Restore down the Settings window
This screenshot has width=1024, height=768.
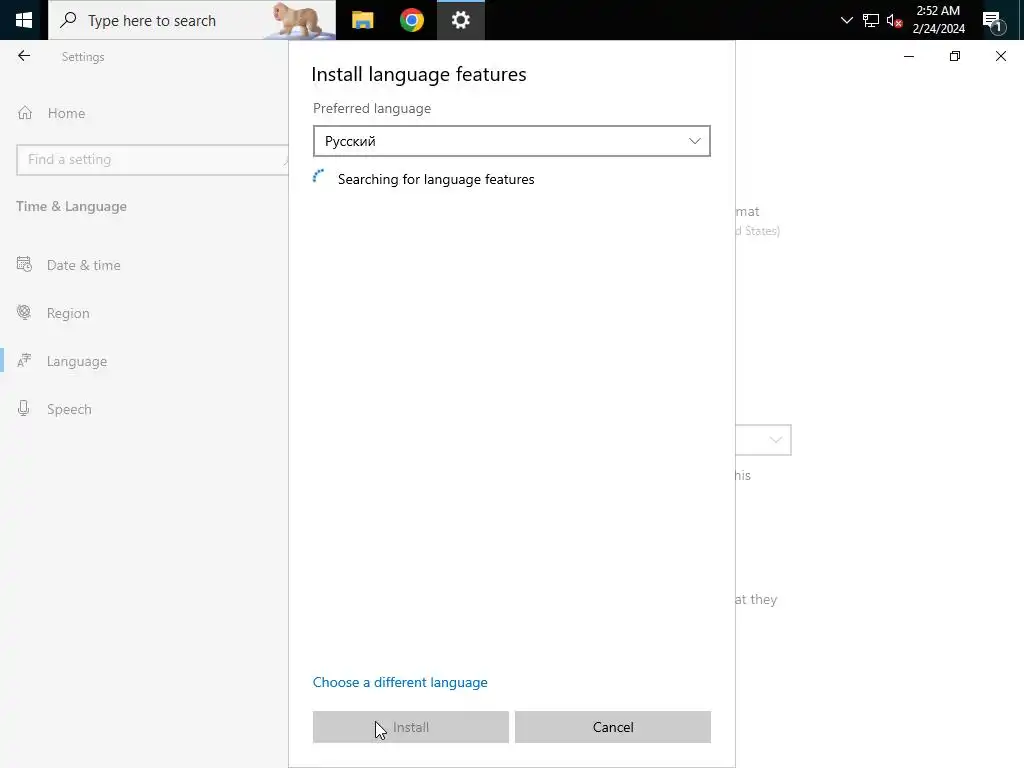pos(955,56)
